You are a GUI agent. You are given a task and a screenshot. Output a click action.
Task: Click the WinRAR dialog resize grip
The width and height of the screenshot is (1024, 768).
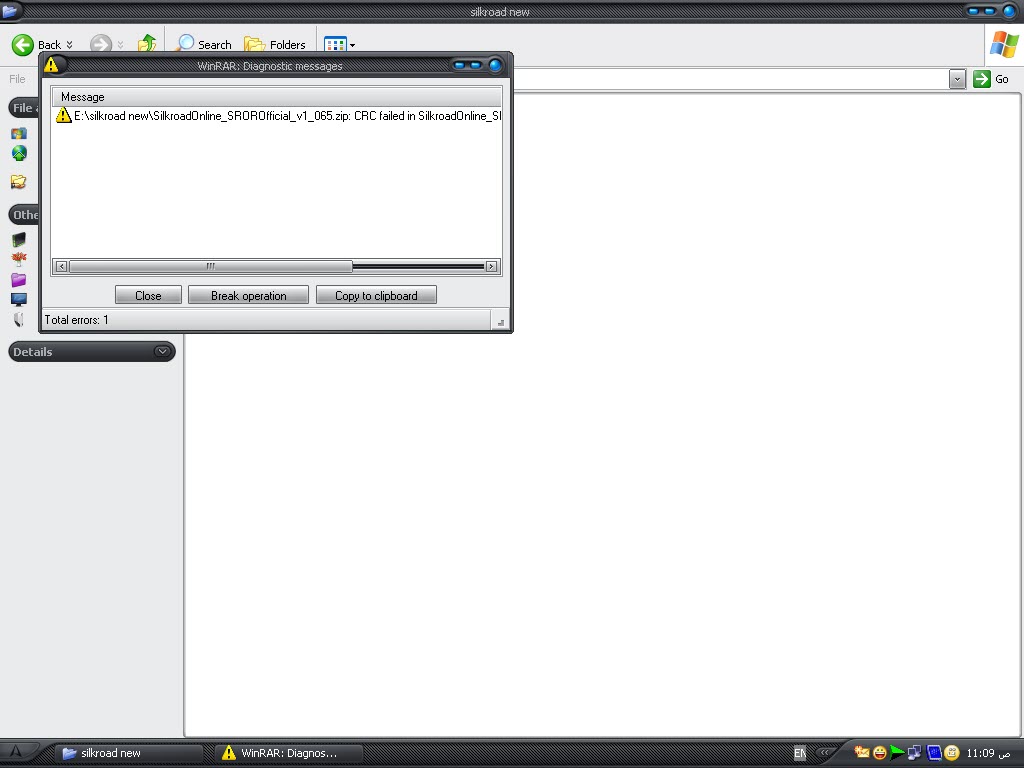(x=501, y=322)
